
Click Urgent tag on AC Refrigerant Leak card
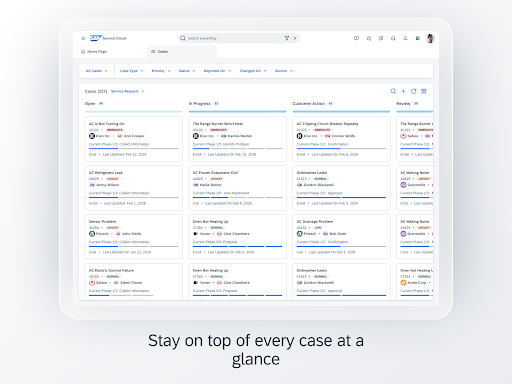point(113,179)
